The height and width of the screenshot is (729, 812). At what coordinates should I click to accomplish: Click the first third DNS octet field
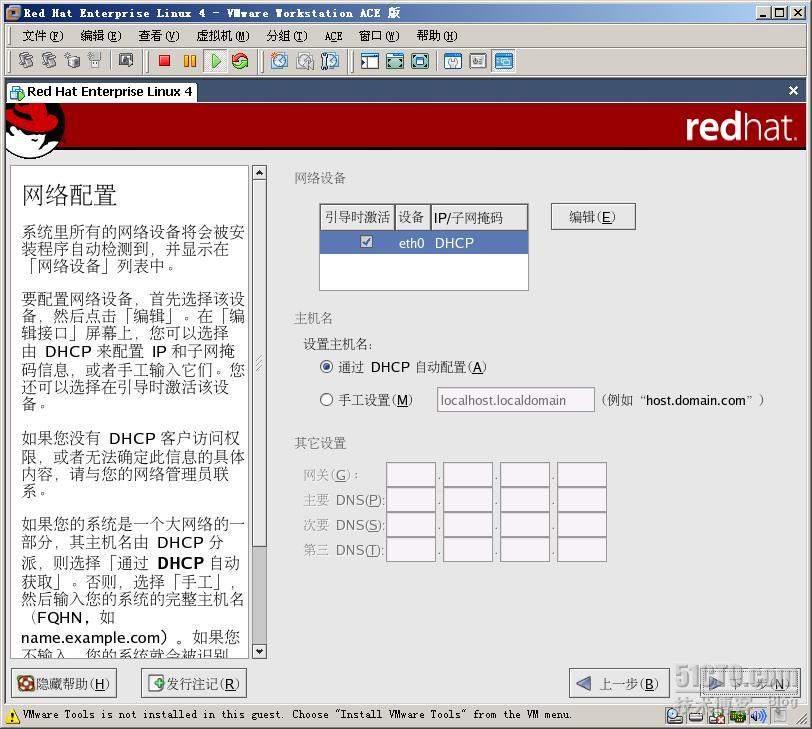point(411,549)
